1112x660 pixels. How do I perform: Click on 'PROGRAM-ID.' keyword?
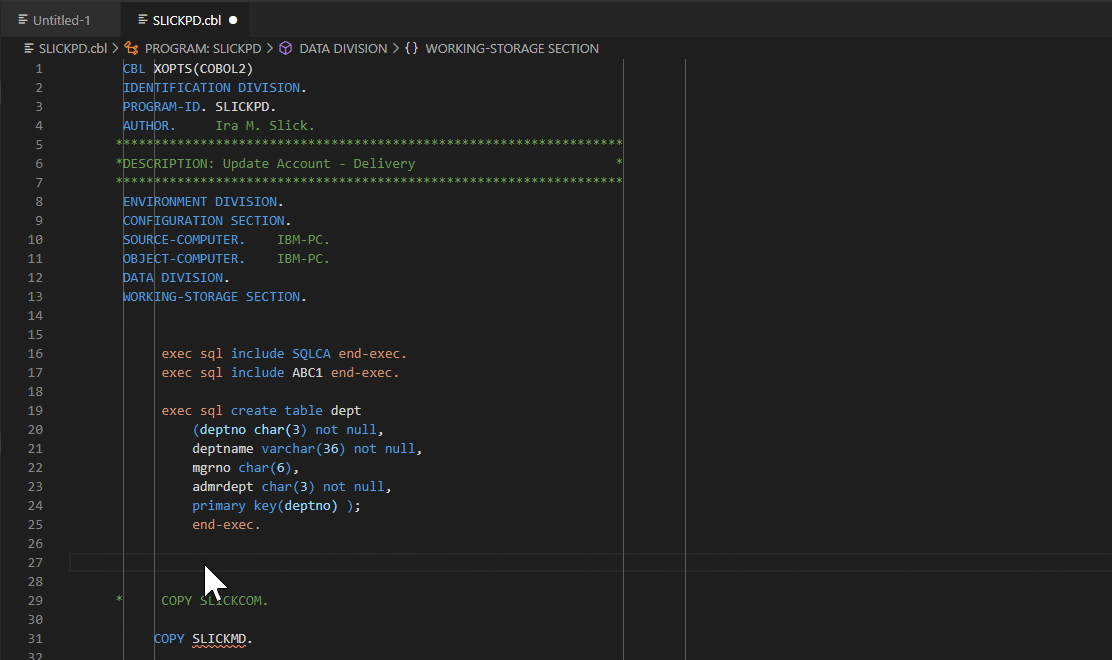(165, 107)
